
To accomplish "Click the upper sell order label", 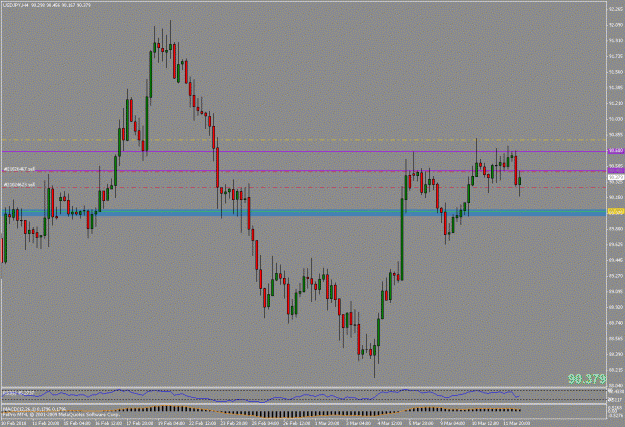I will click(x=19, y=169).
